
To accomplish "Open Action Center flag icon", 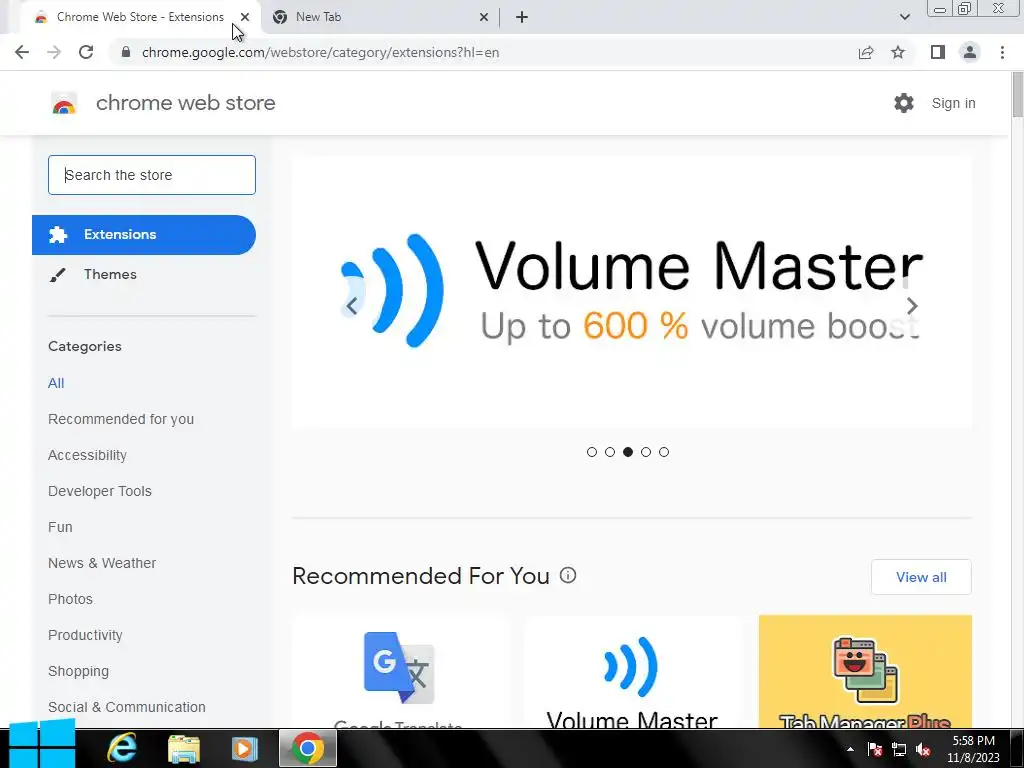I will (875, 749).
